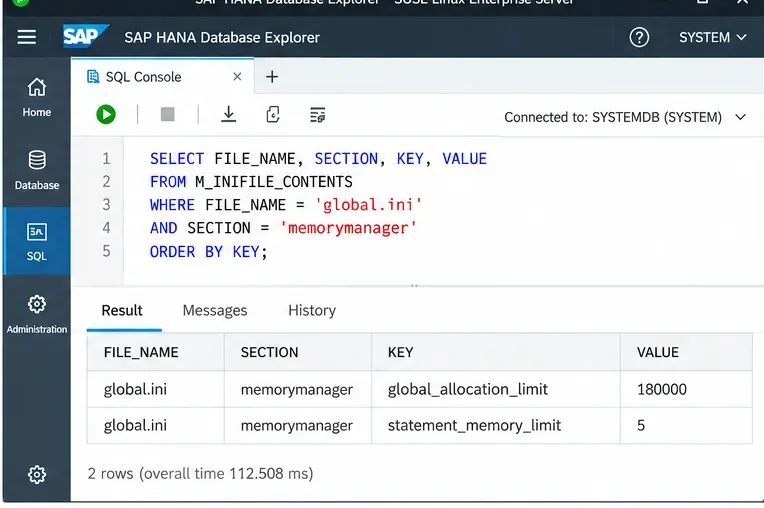The height and width of the screenshot is (508, 764).
Task: Expand Connected to SYSTEMDB dropdown
Action: click(x=625, y=117)
